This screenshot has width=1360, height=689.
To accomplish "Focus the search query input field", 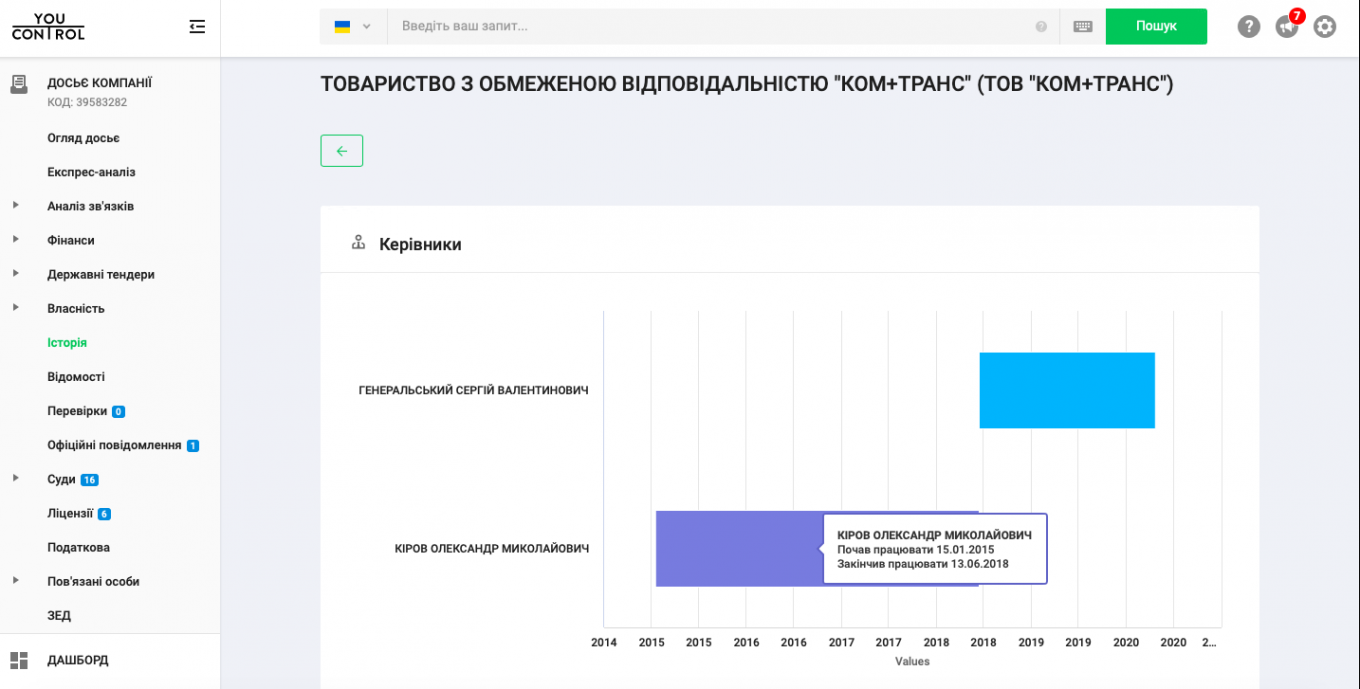I will [710, 27].
